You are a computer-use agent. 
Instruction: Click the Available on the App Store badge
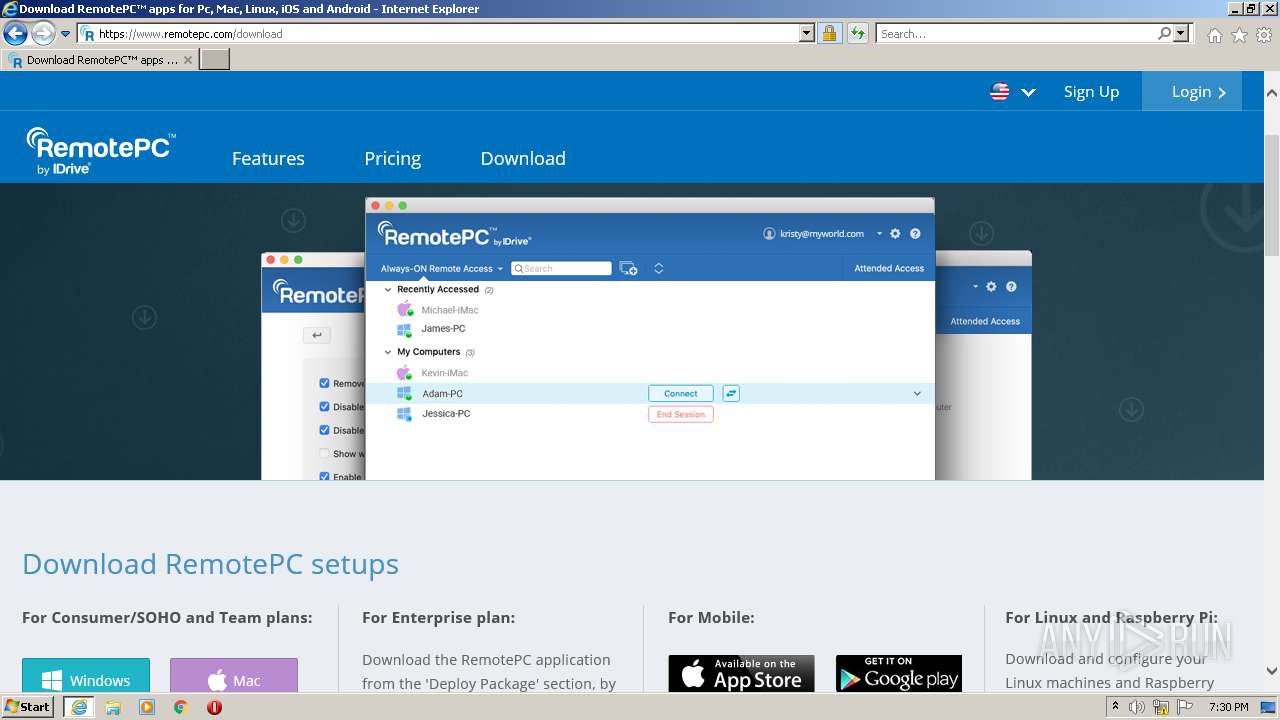click(741, 675)
